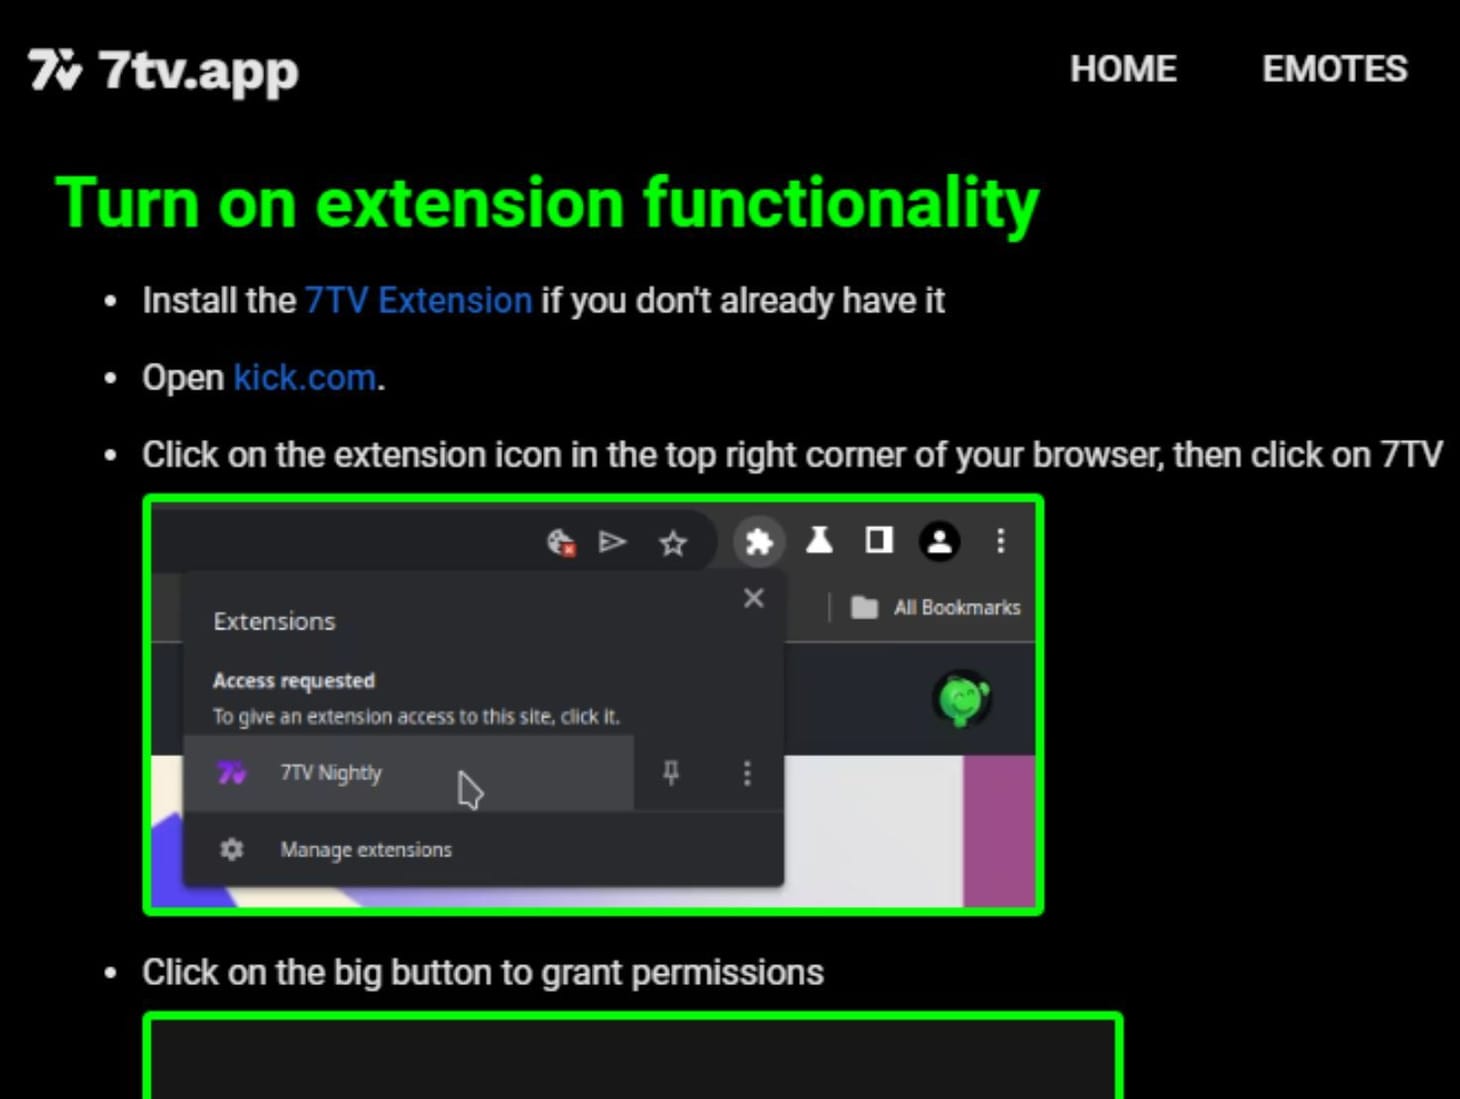
Task: Click the cookies blocked indicator icon
Action: [562, 542]
